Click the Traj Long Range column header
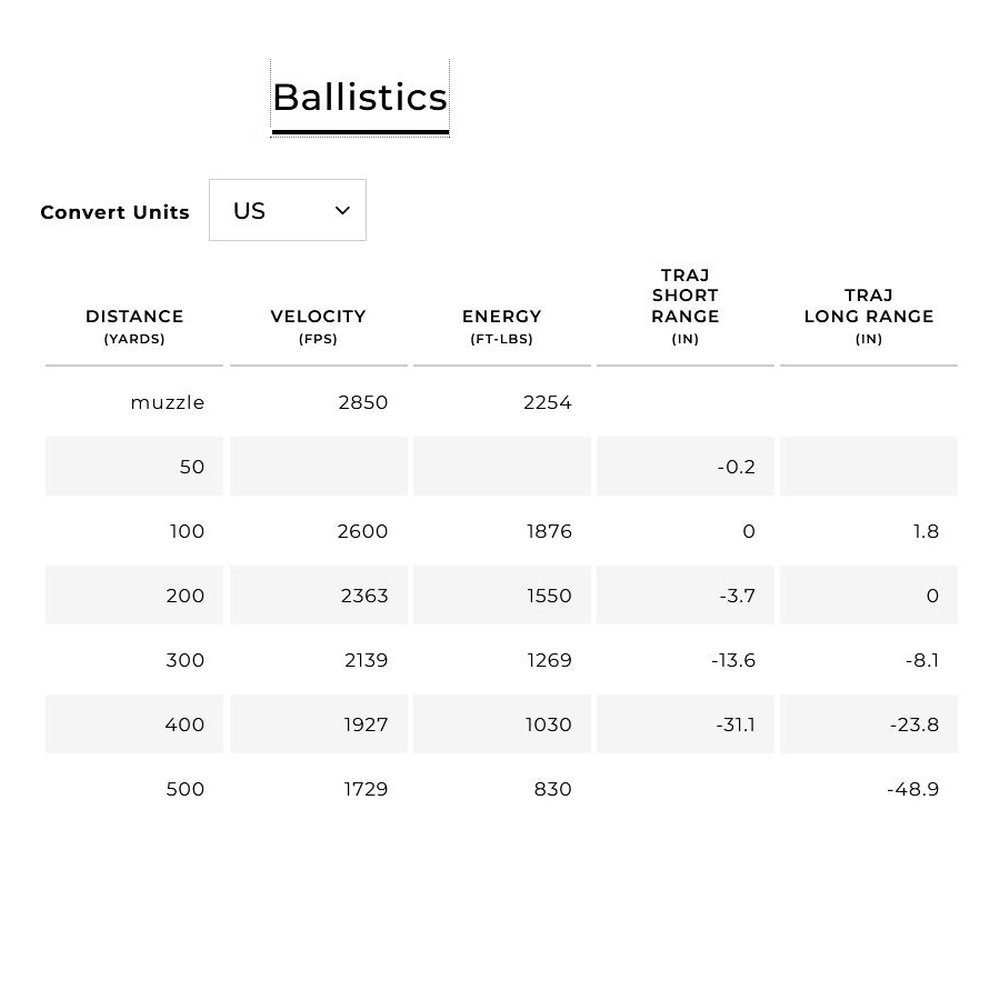 [x=869, y=316]
